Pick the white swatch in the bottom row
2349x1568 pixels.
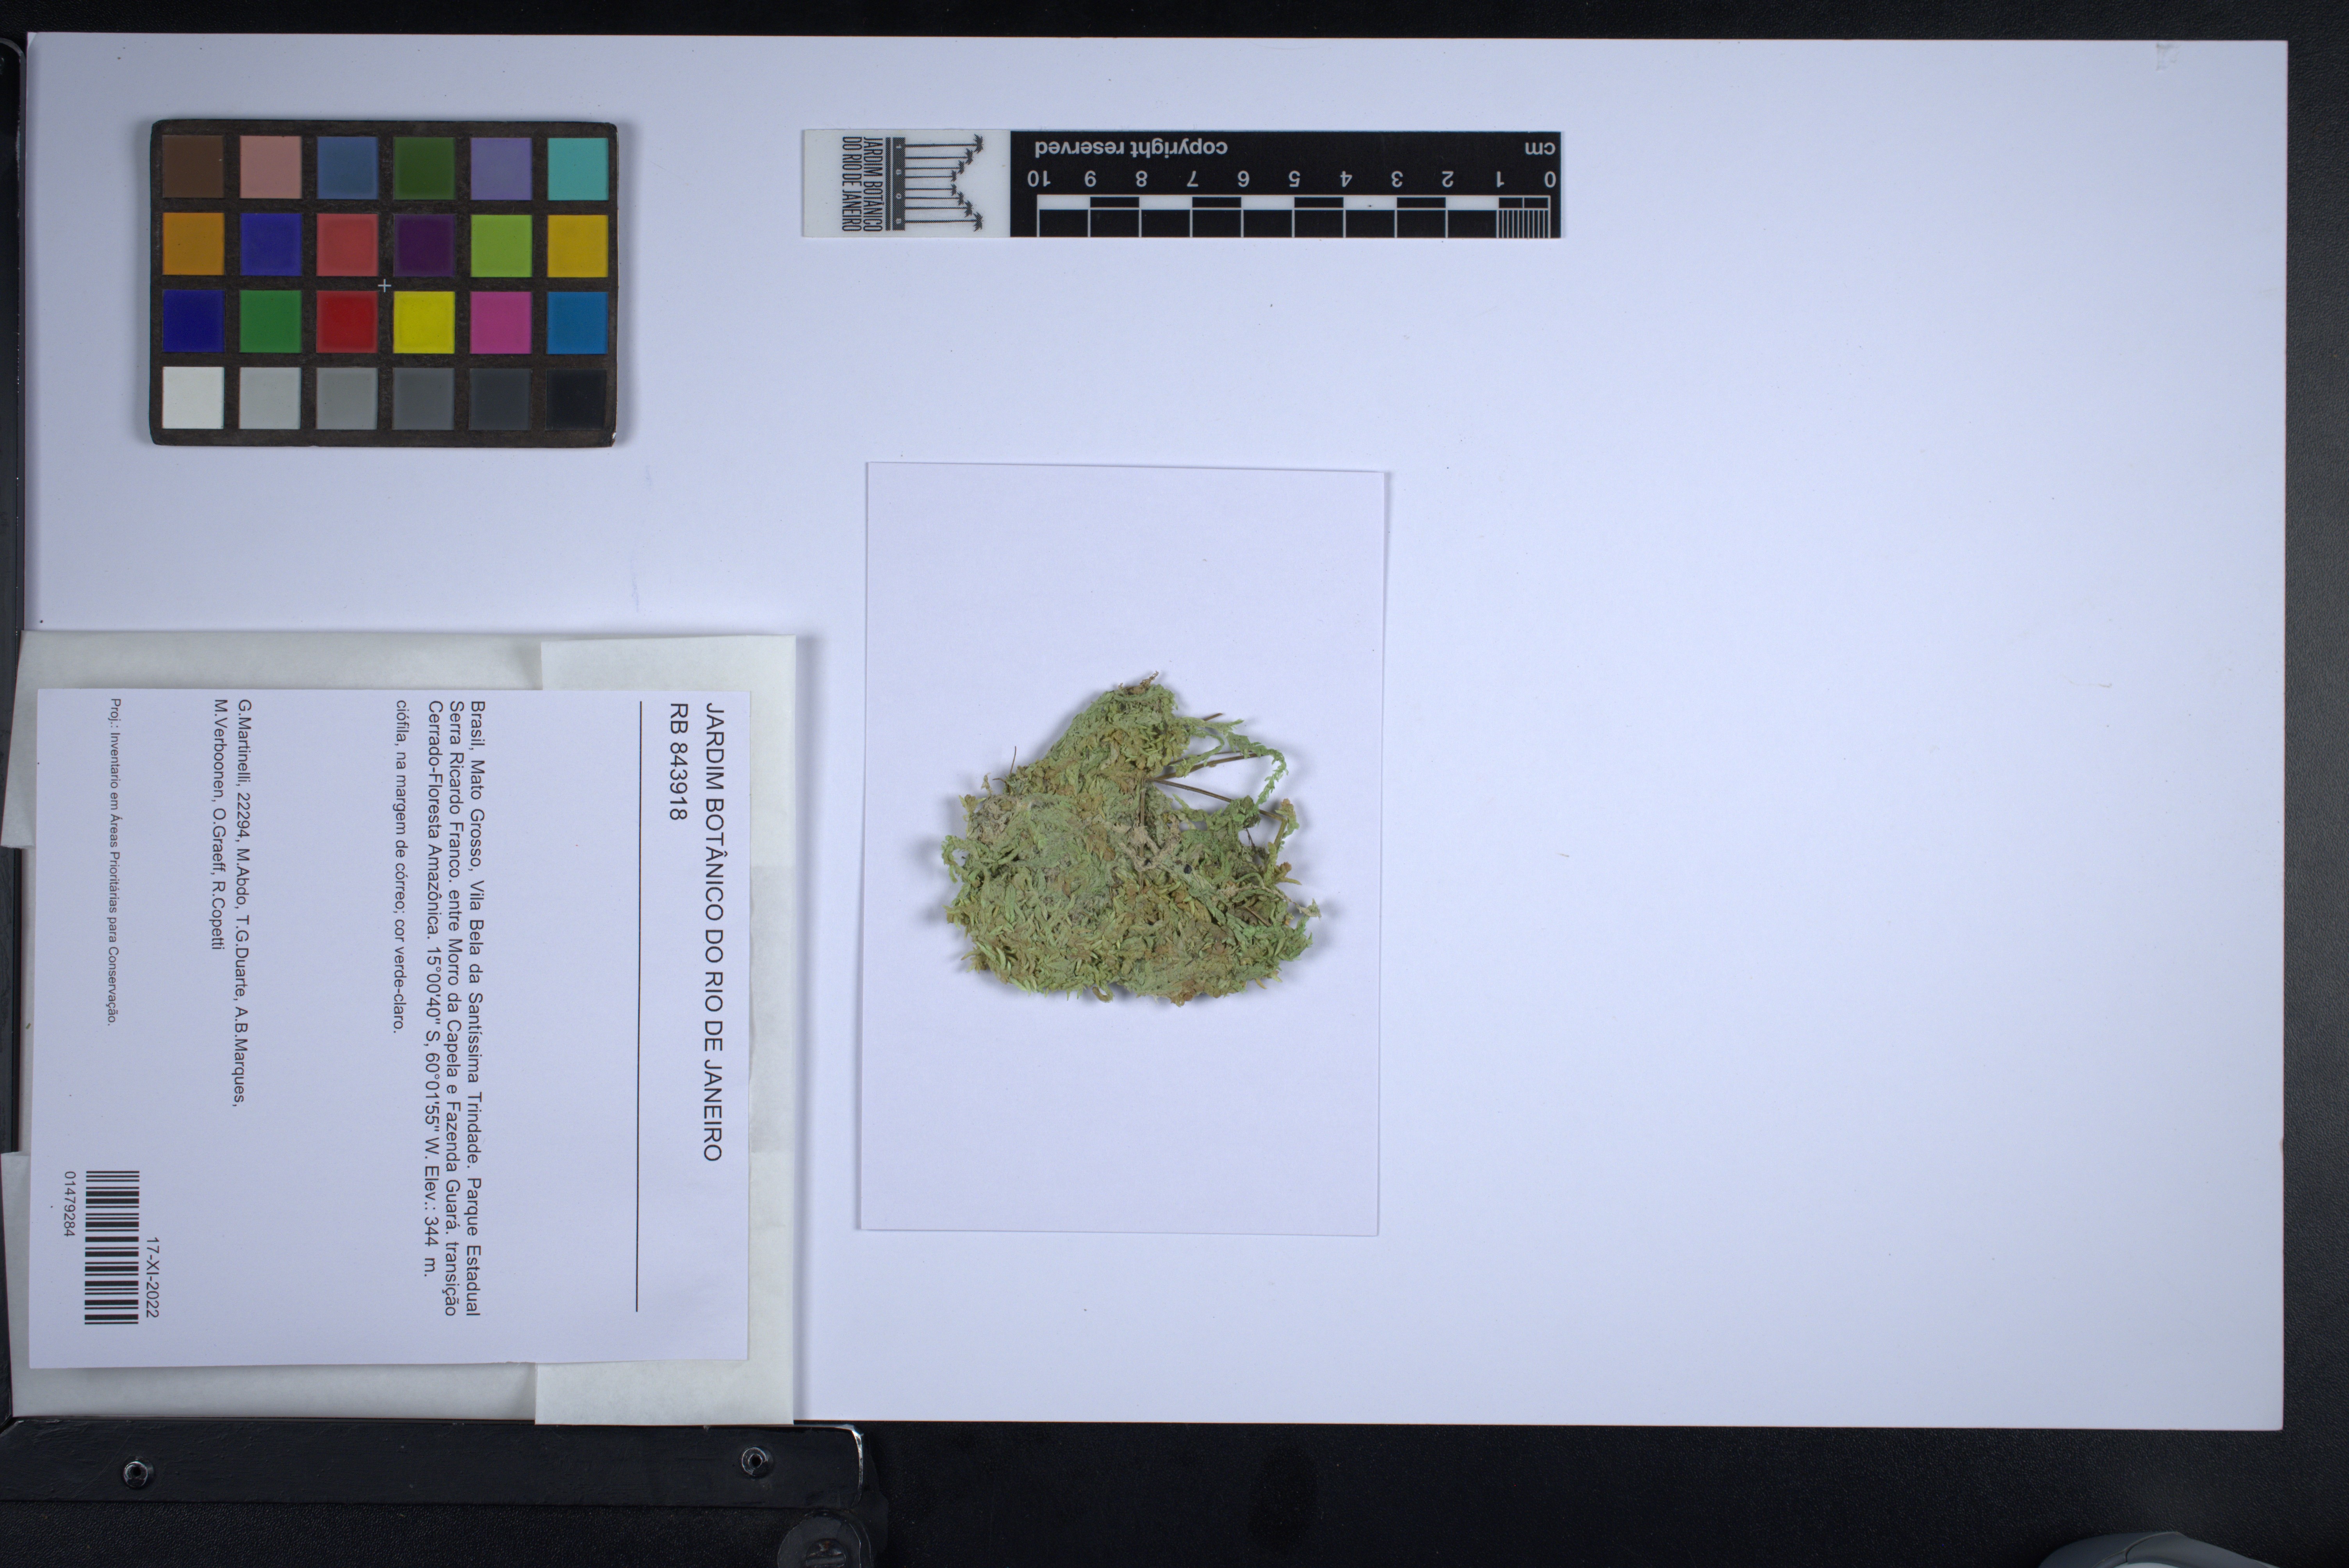[192, 398]
